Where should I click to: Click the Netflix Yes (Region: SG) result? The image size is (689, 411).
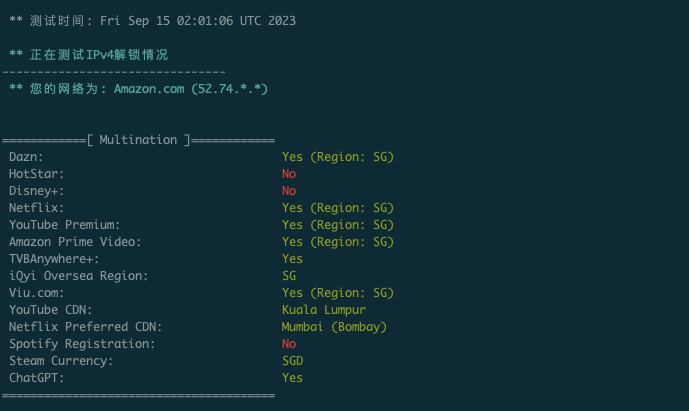(x=338, y=208)
